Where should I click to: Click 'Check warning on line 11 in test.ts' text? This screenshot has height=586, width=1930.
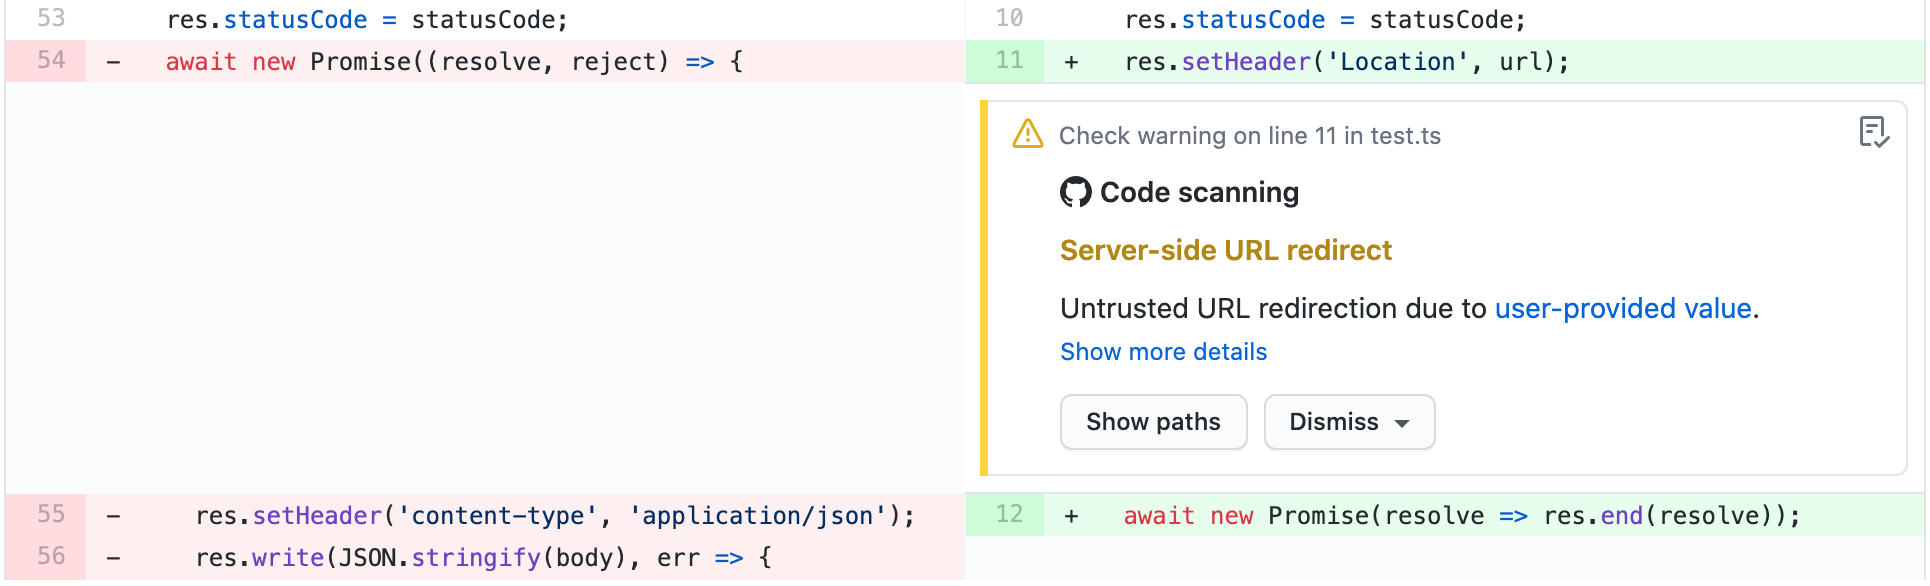pos(1249,136)
